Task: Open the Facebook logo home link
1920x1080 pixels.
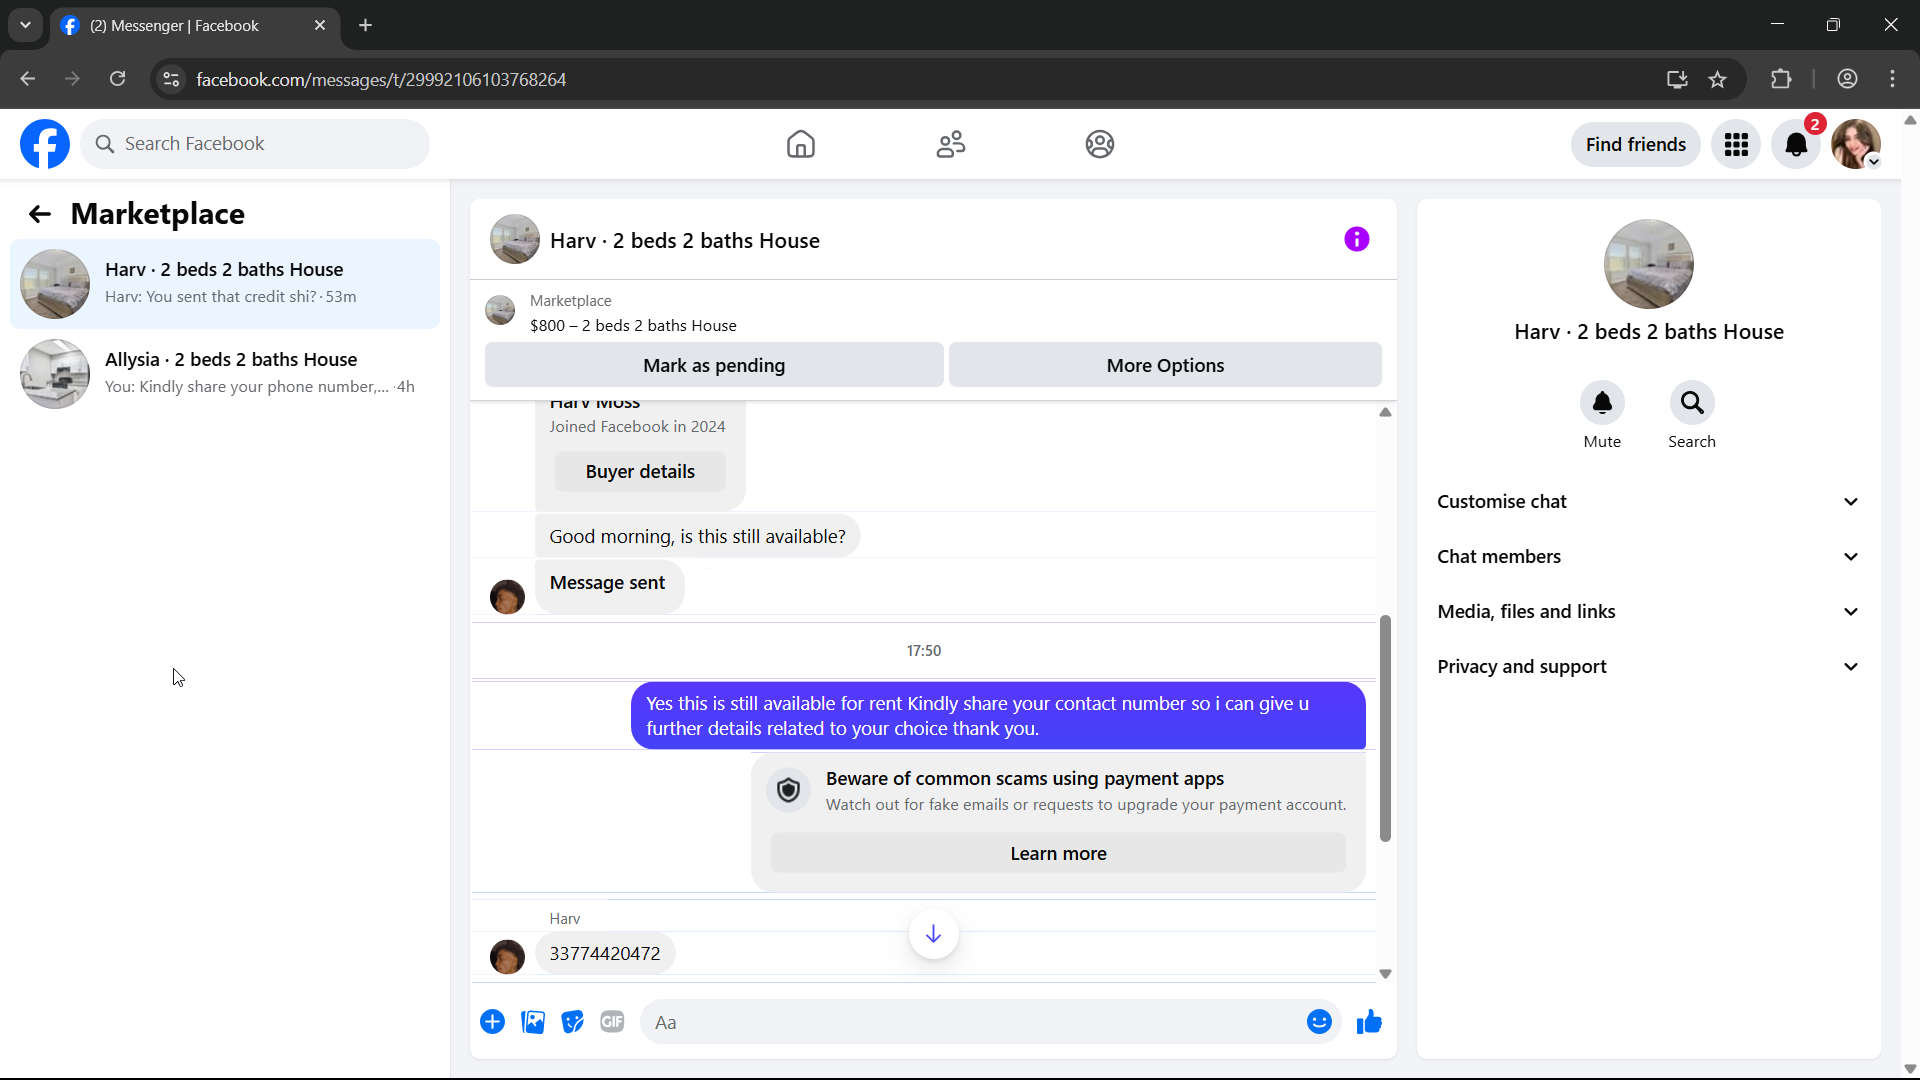Action: coord(45,144)
